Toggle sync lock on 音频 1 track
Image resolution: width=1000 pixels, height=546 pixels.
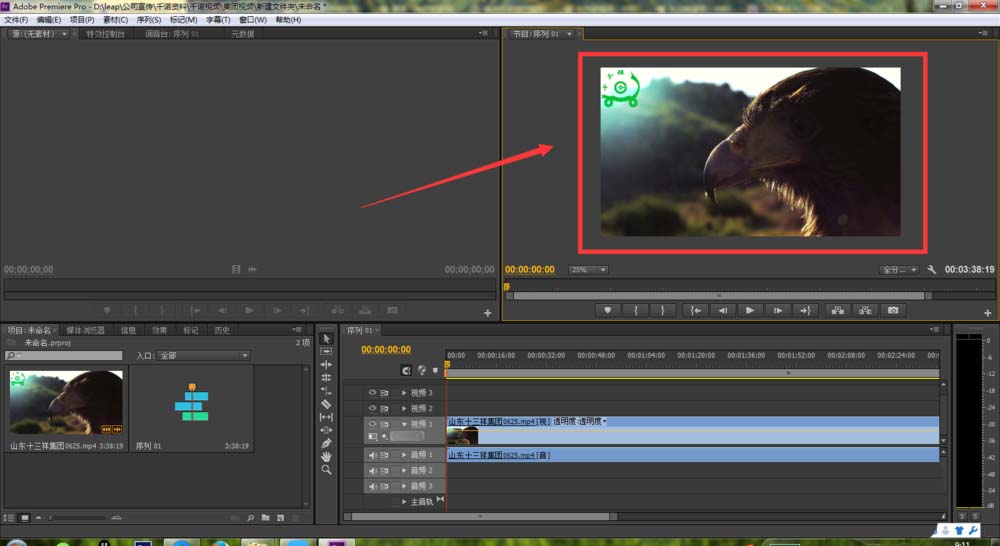click(x=385, y=455)
